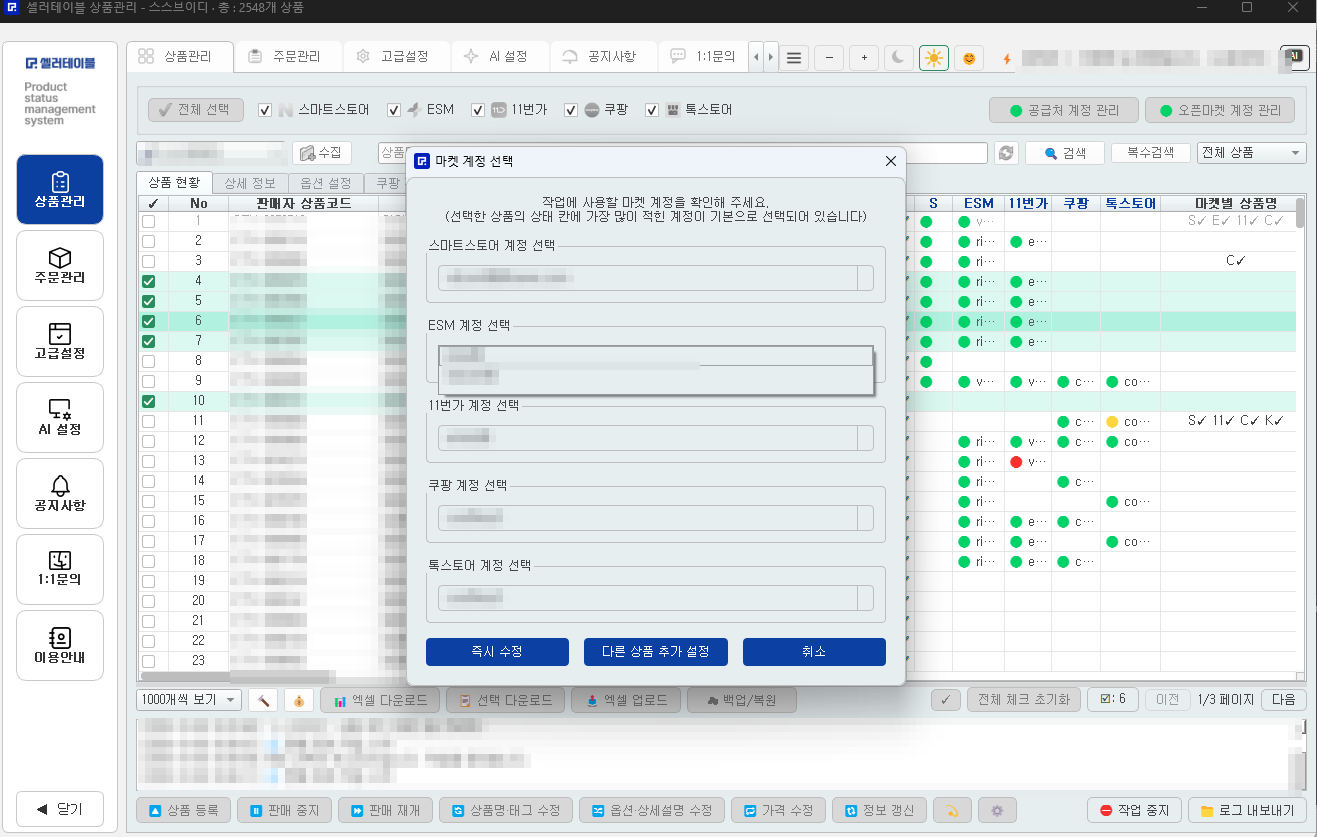
Task: Open AI 설정 in the left sidebar
Action: coord(60,417)
